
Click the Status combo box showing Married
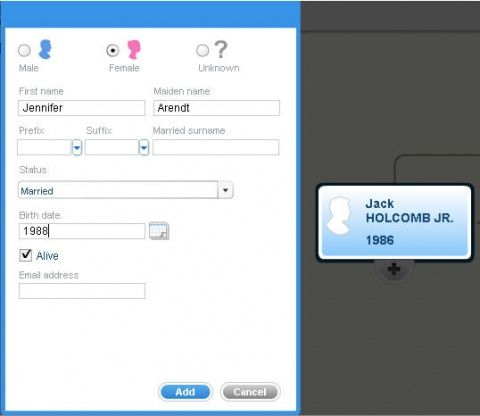click(x=126, y=190)
